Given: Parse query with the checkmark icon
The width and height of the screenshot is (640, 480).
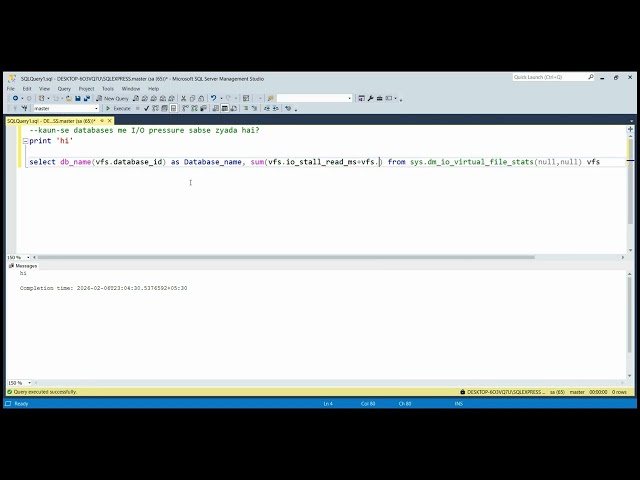Looking at the screenshot, I should pyautogui.click(x=146, y=109).
